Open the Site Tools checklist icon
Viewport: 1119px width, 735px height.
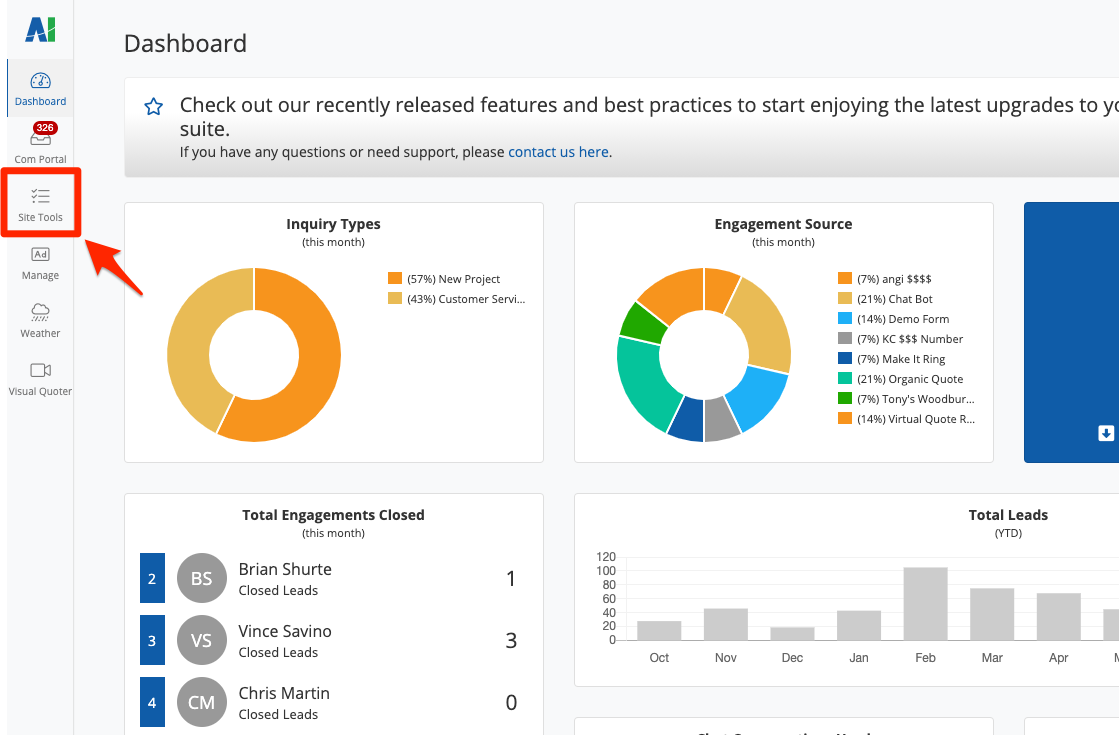pos(40,196)
